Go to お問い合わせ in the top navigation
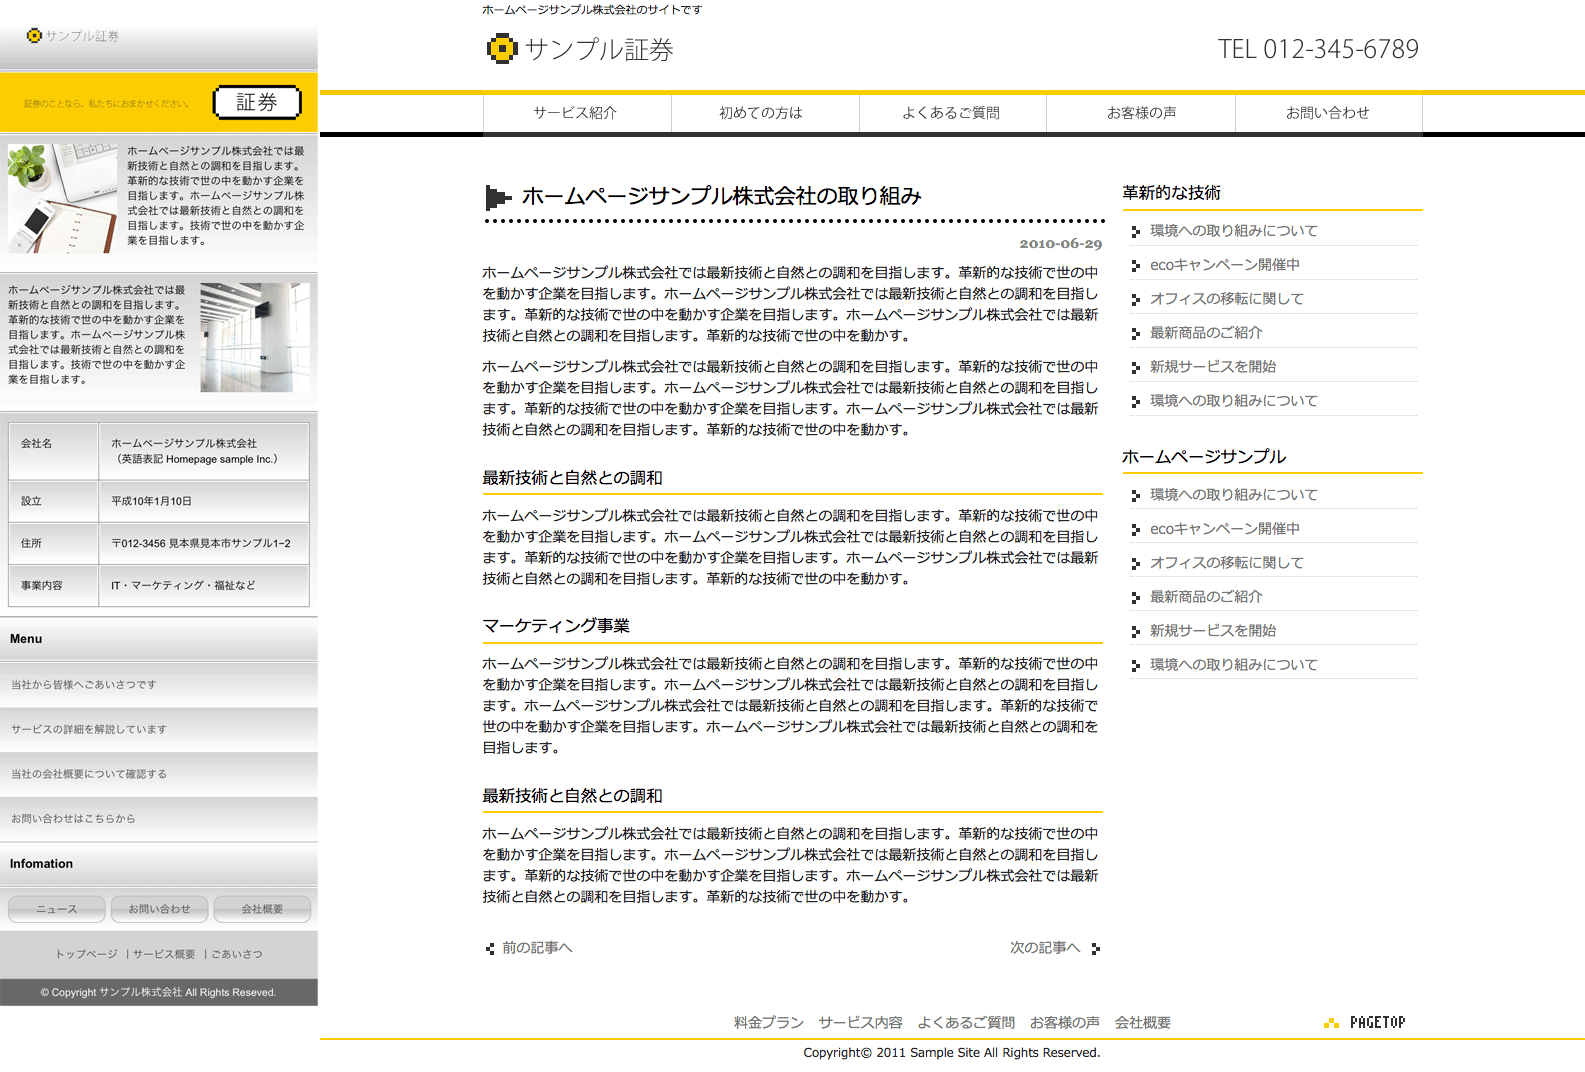Viewport: 1585px width, 1072px height. point(1327,113)
